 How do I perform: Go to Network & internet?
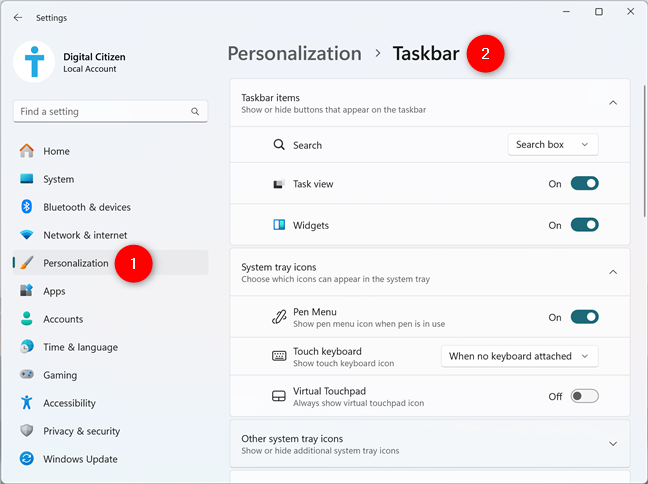pyautogui.click(x=110, y=235)
